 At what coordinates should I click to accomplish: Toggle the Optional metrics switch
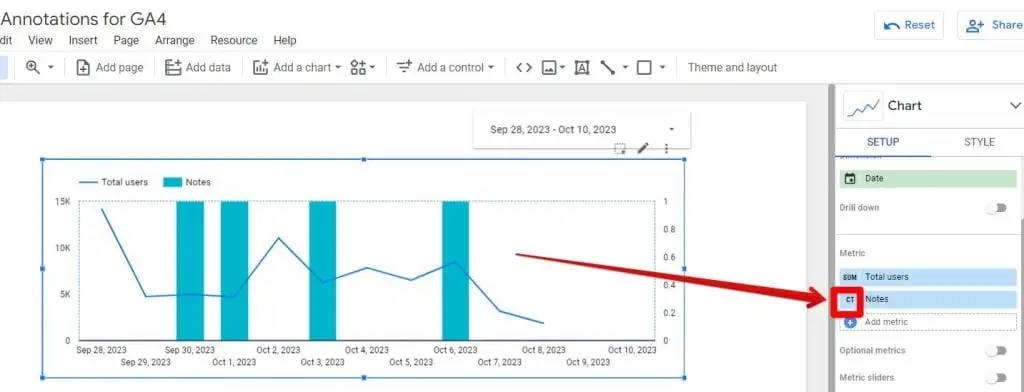[996, 351]
